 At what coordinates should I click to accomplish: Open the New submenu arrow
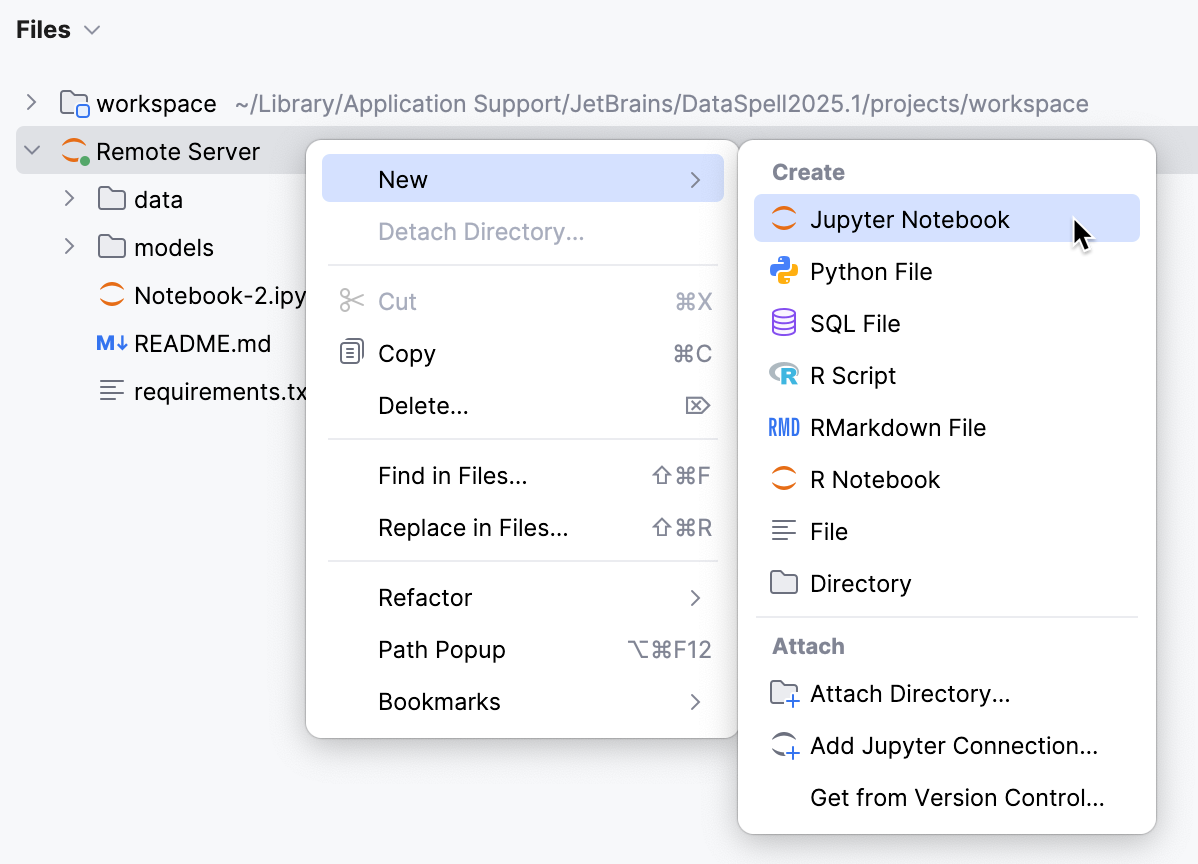point(695,180)
